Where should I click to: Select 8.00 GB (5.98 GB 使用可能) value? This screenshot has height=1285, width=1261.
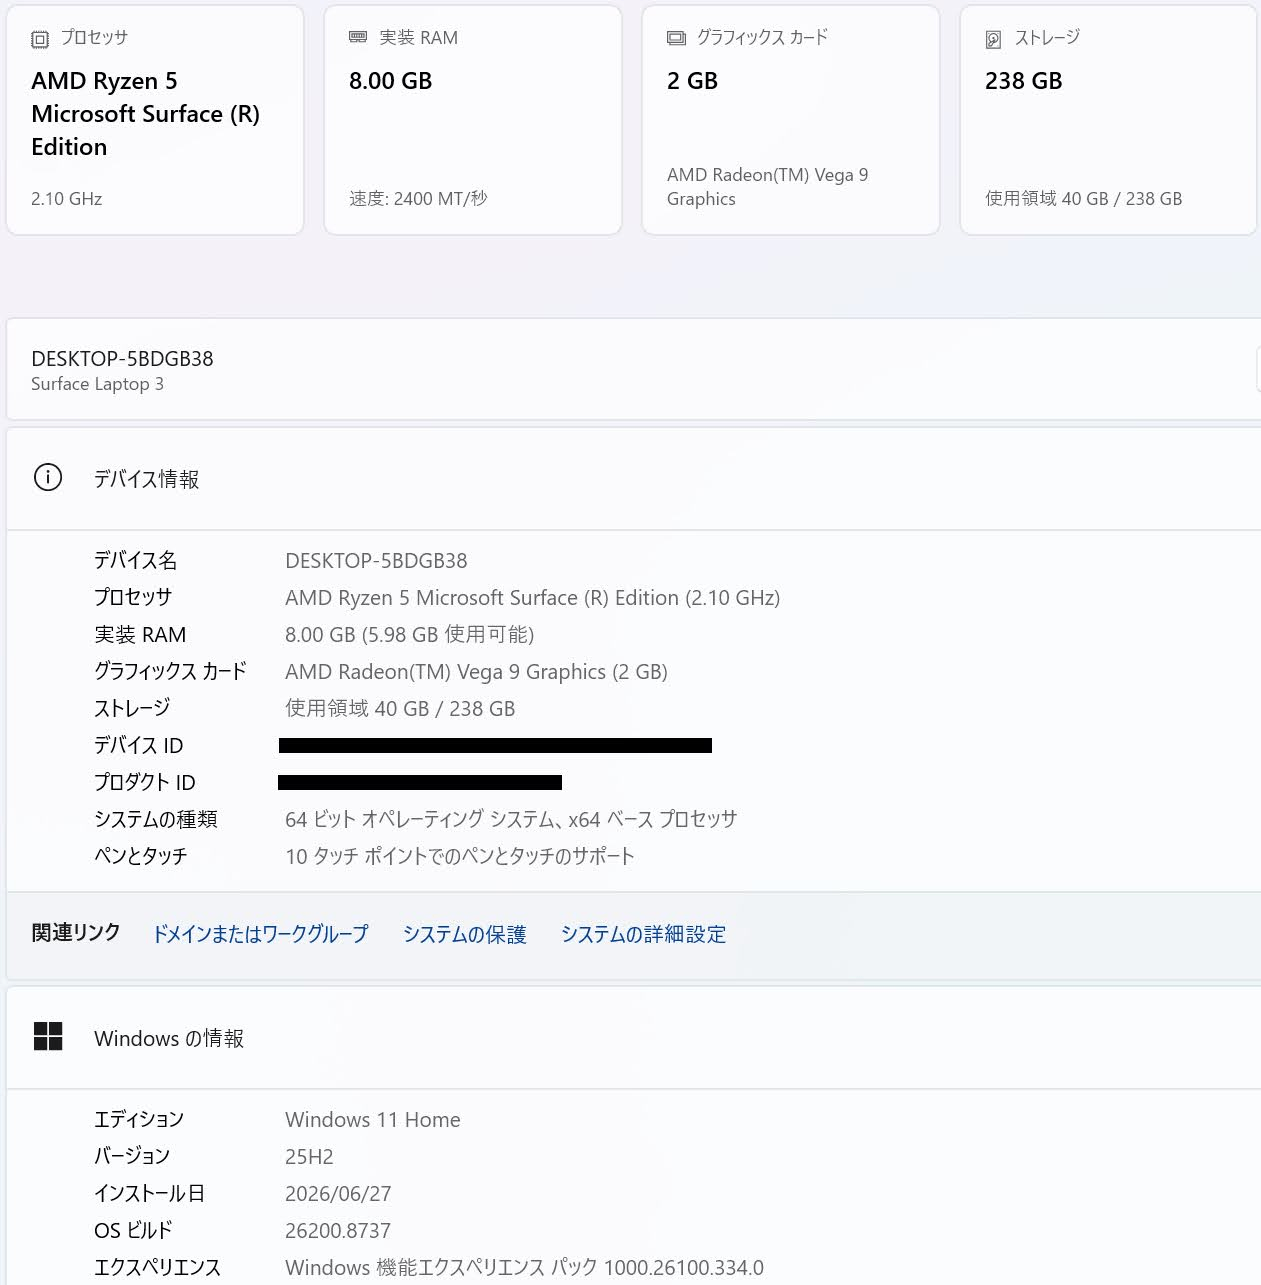tap(409, 635)
